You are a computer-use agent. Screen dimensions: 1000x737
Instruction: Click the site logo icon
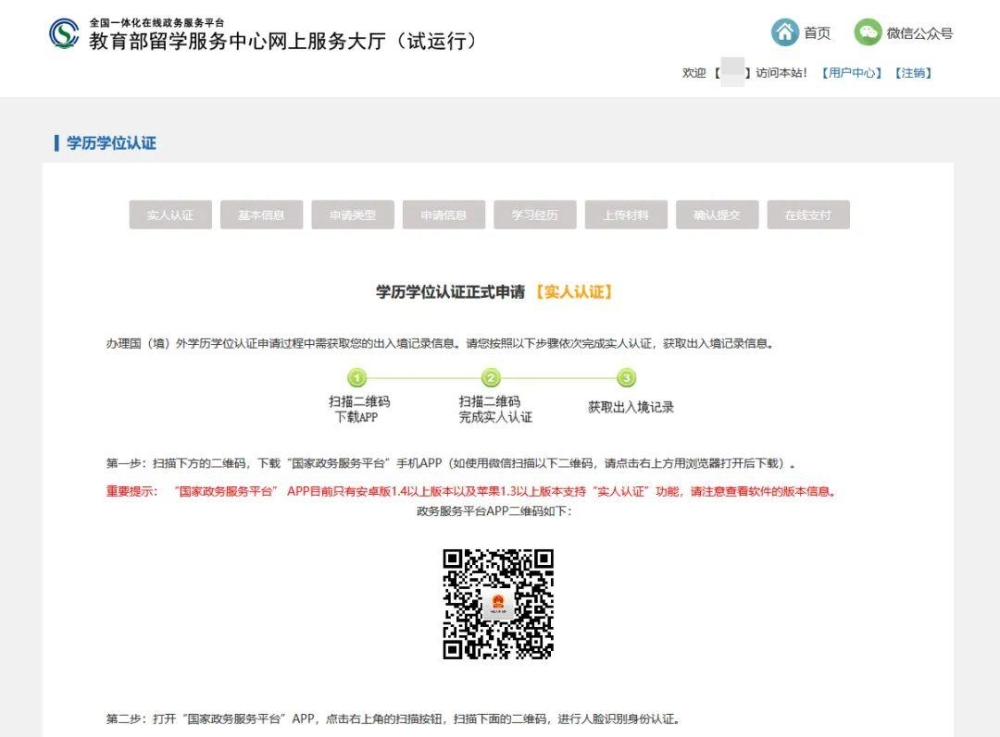pyautogui.click(x=64, y=33)
